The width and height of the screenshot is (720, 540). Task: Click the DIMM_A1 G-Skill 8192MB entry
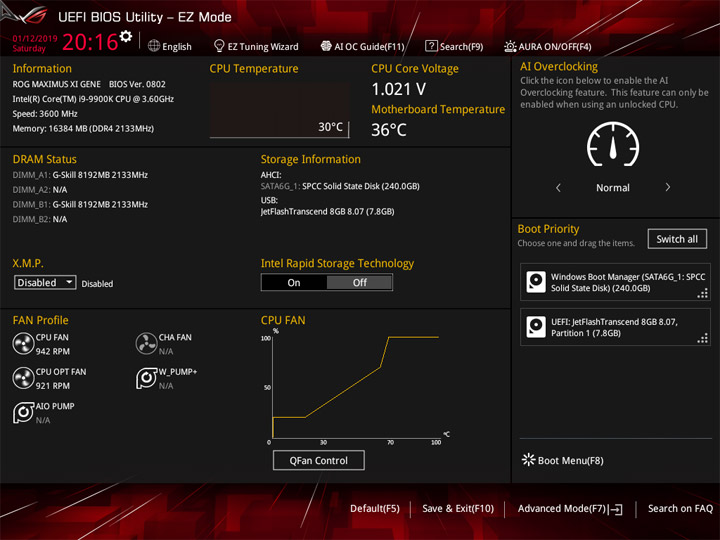pyautogui.click(x=80, y=175)
